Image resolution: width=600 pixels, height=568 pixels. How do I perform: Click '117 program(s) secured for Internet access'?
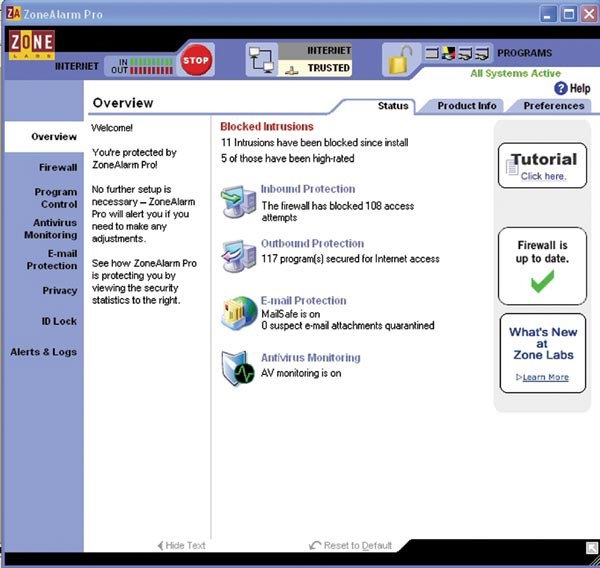[350, 259]
